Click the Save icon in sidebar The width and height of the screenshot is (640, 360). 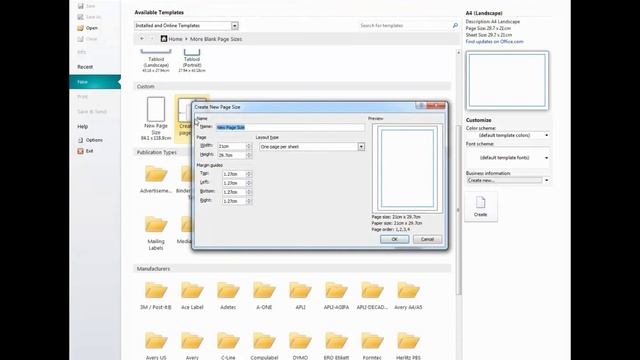click(80, 6)
